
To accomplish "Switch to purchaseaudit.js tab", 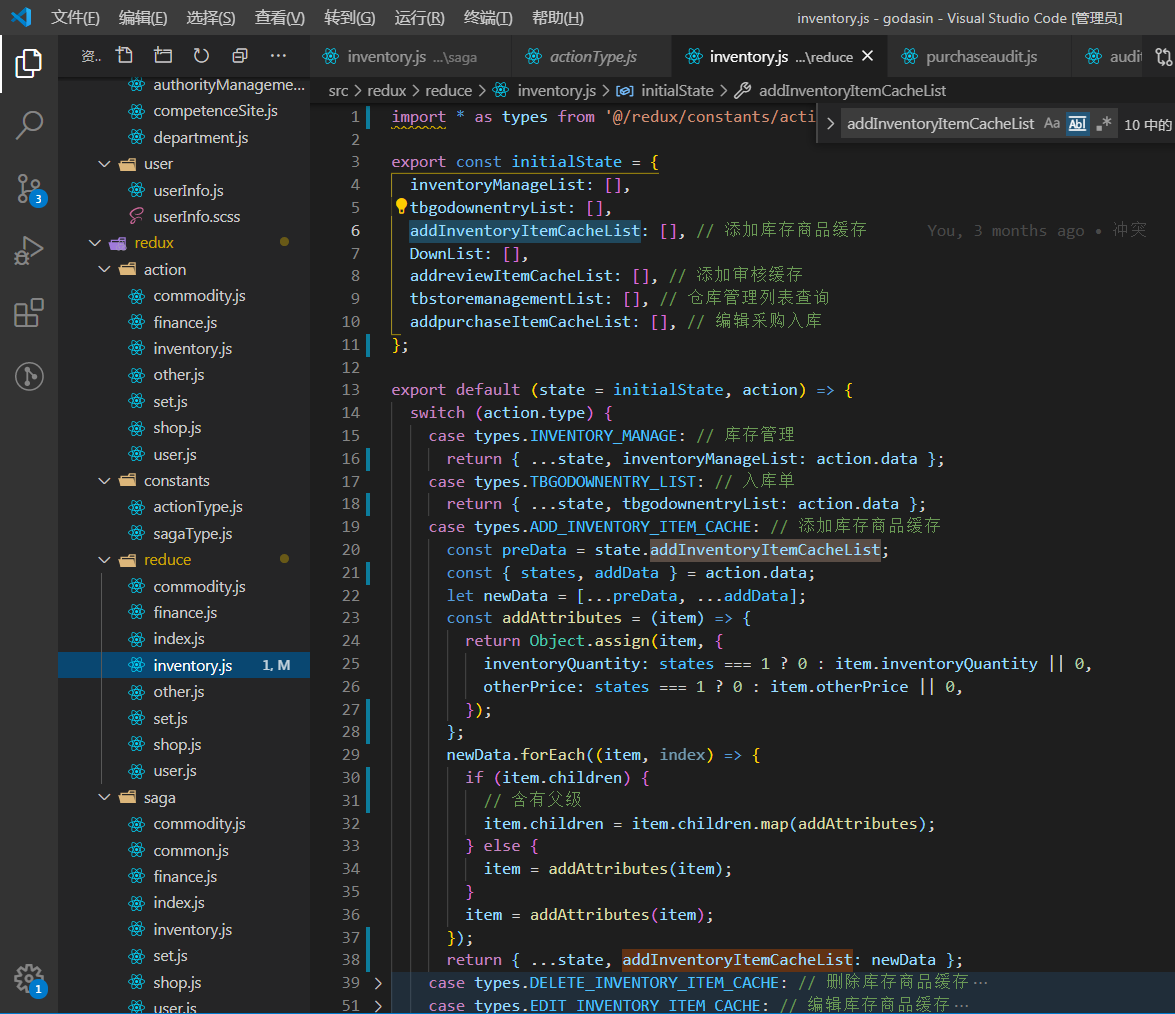I will click(x=980, y=56).
